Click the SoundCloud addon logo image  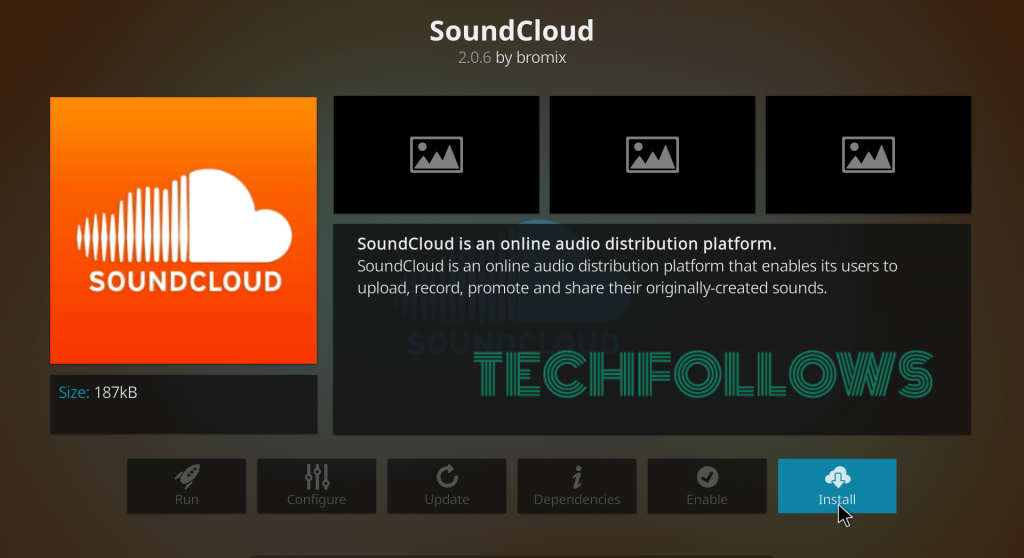pos(184,230)
